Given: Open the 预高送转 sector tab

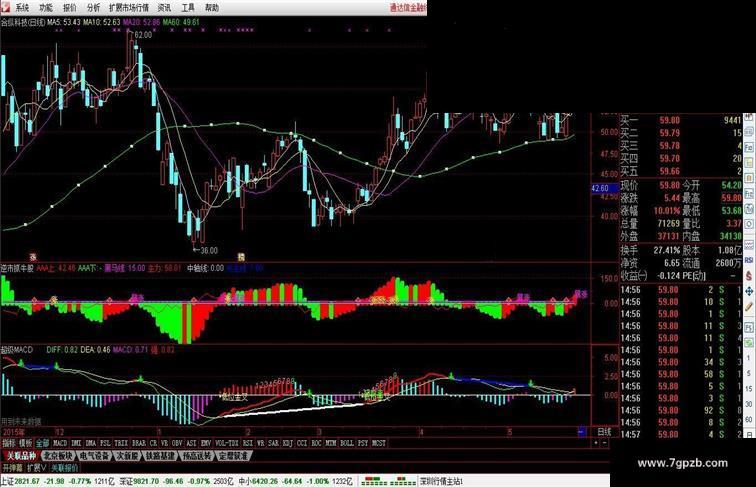Looking at the screenshot, I should point(197,455).
